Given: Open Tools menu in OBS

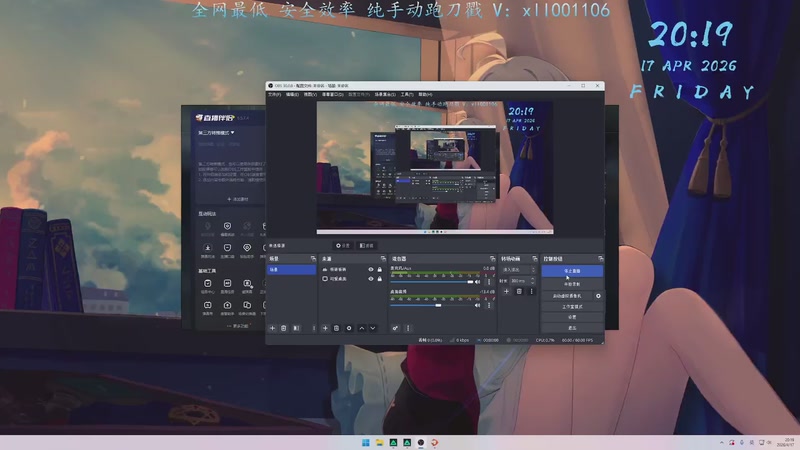Looking at the screenshot, I should point(407,94).
